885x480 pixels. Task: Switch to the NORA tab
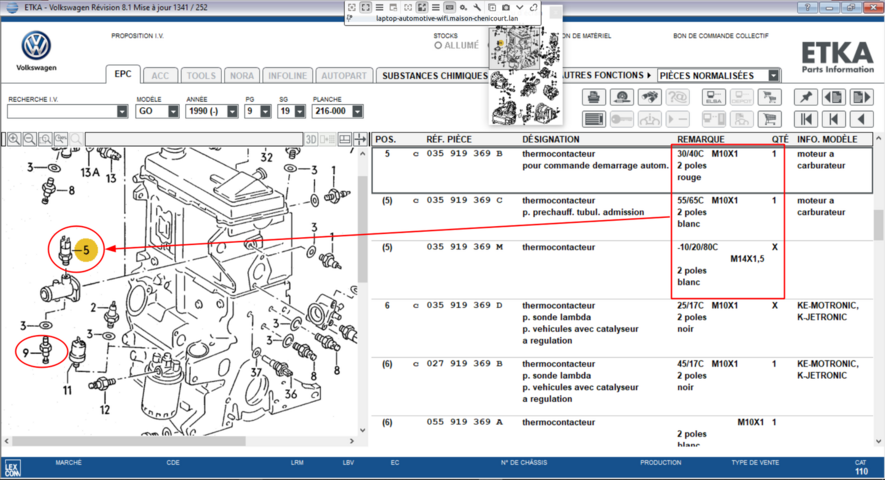(x=242, y=76)
